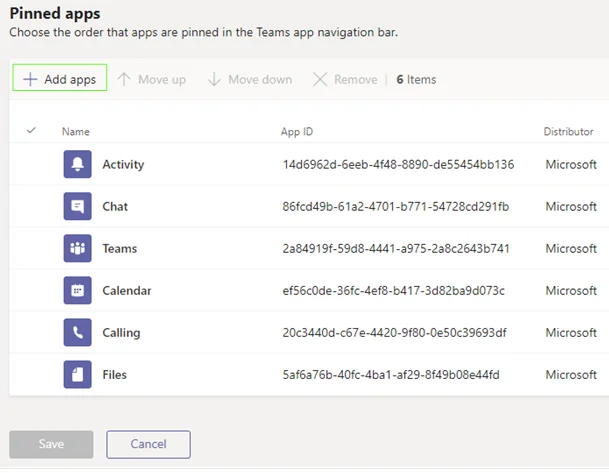The image size is (609, 473).
Task: Toggle the select-all checkmark in header
Action: [x=31, y=131]
